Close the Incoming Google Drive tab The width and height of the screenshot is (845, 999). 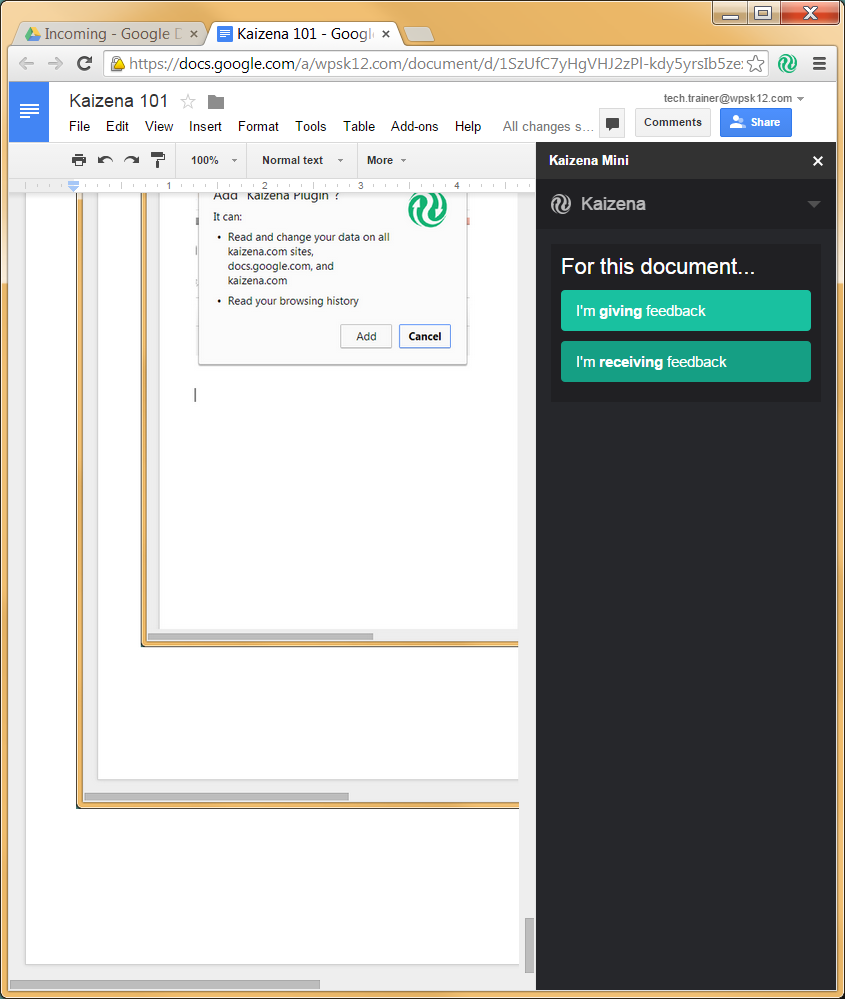(194, 34)
